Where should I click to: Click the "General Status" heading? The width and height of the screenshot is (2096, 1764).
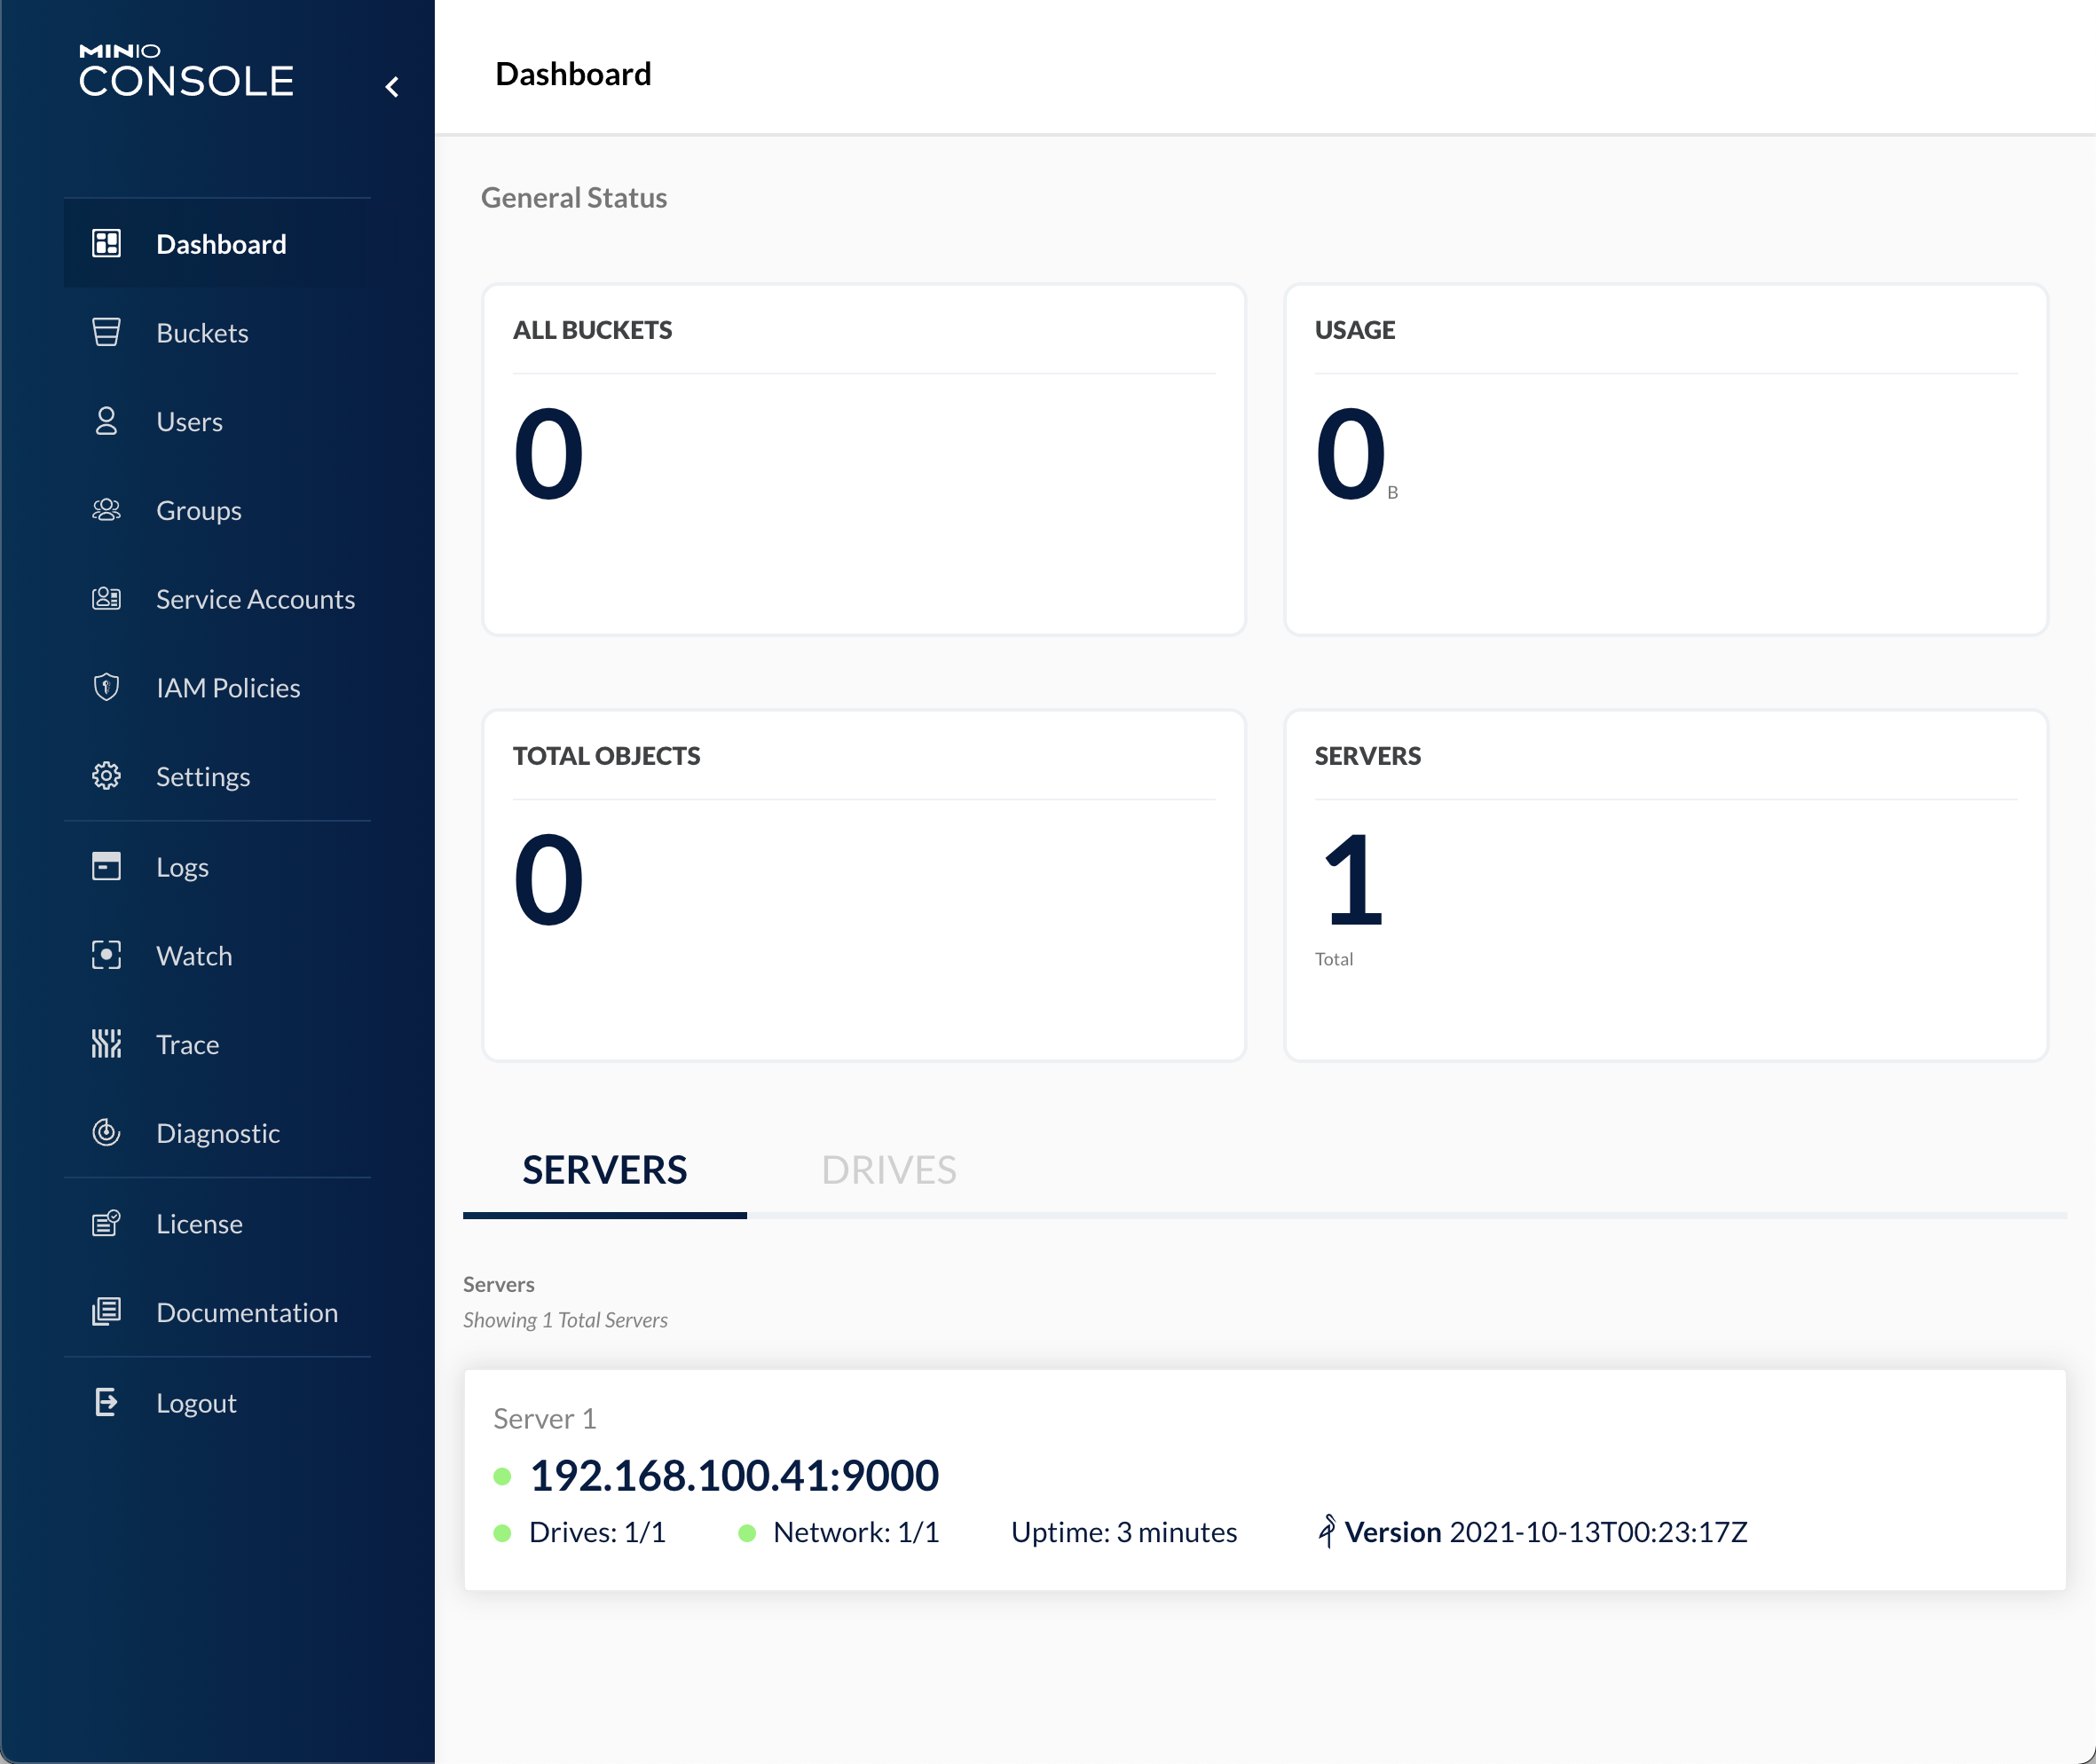[574, 198]
